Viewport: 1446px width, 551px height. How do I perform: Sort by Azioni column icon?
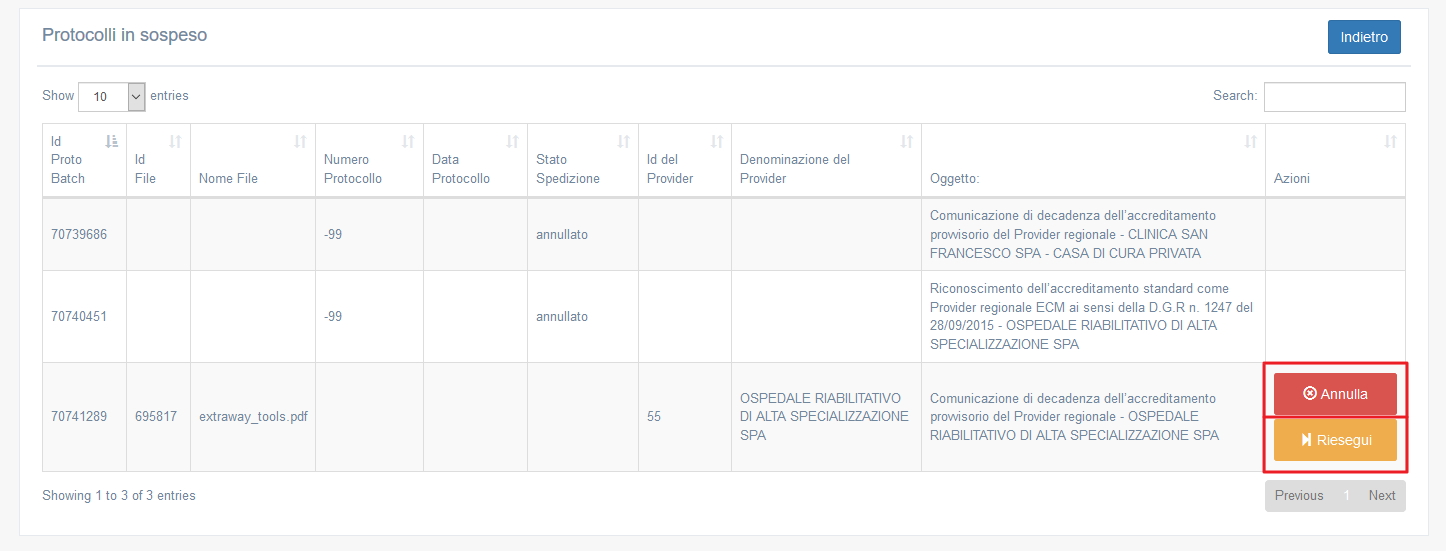coord(1390,142)
